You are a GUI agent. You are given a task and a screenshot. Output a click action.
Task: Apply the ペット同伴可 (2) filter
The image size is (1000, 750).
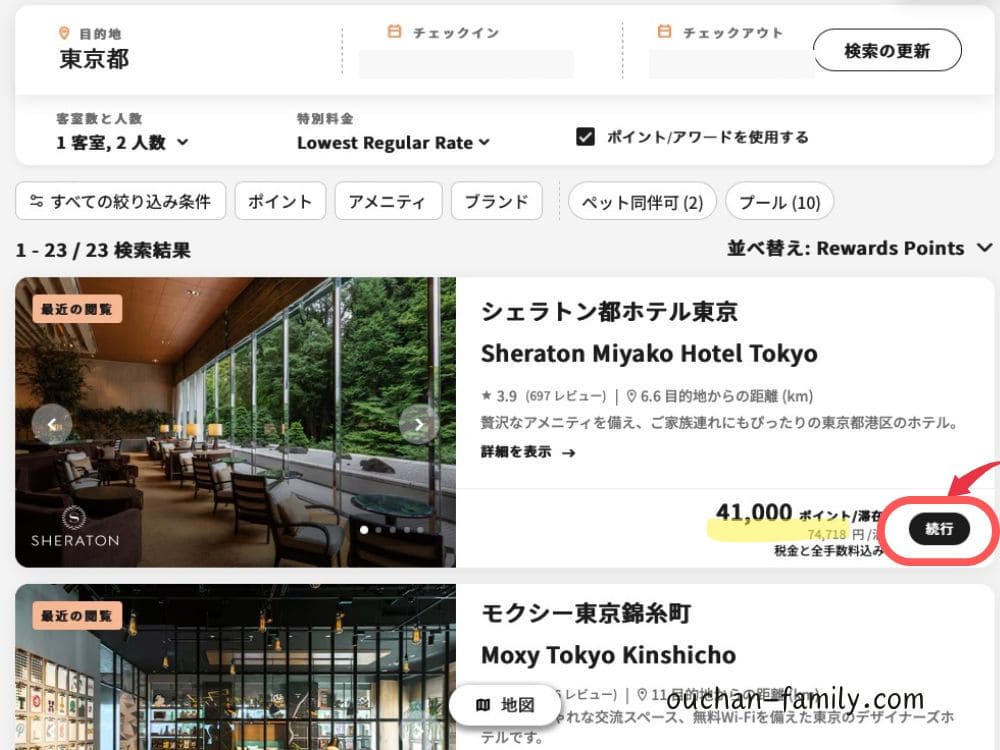[642, 202]
